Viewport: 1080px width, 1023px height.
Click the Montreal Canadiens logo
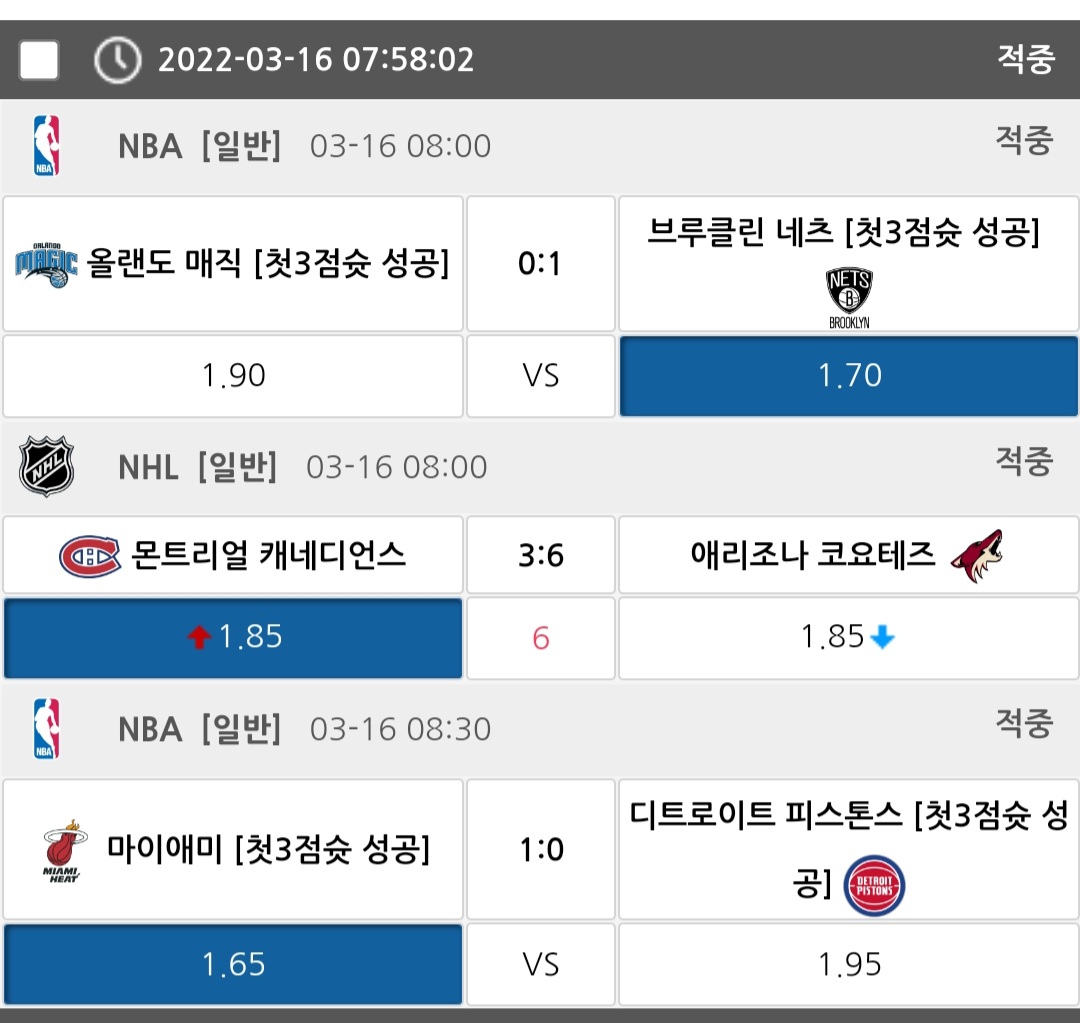[90, 556]
